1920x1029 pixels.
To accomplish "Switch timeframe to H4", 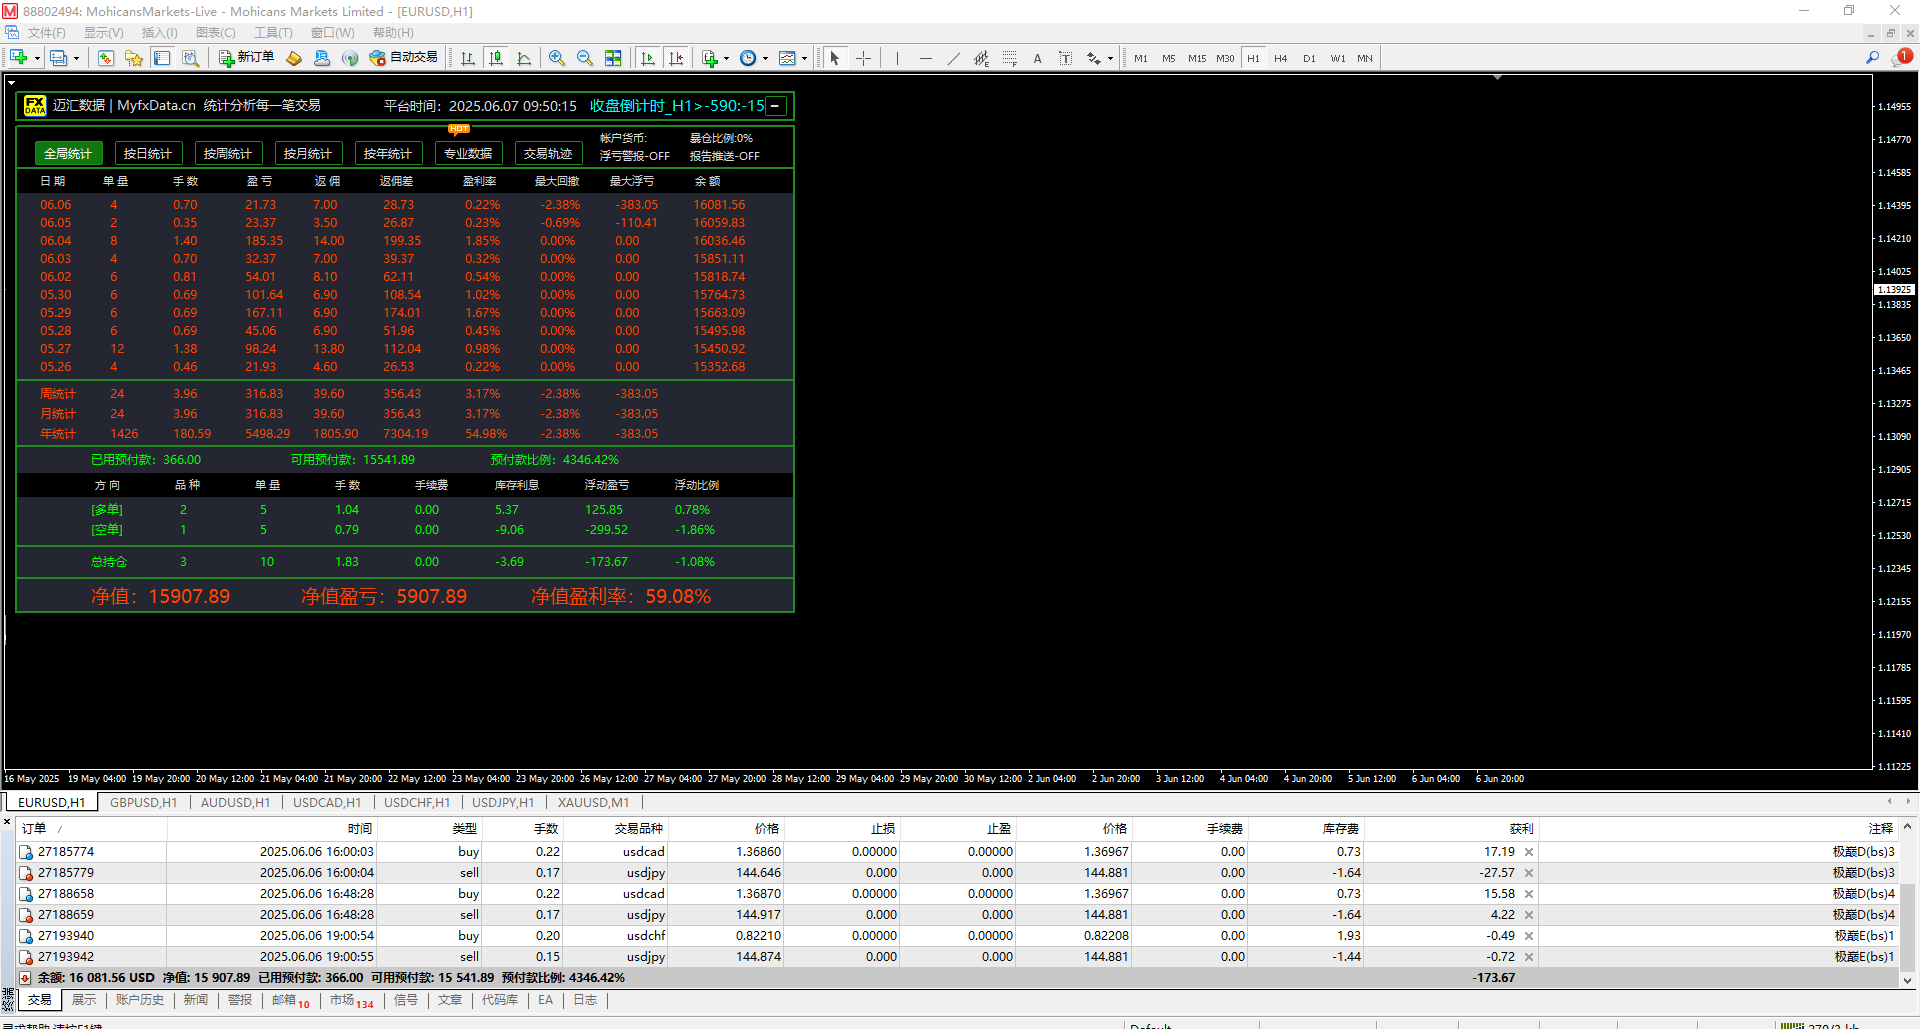I will [1281, 58].
